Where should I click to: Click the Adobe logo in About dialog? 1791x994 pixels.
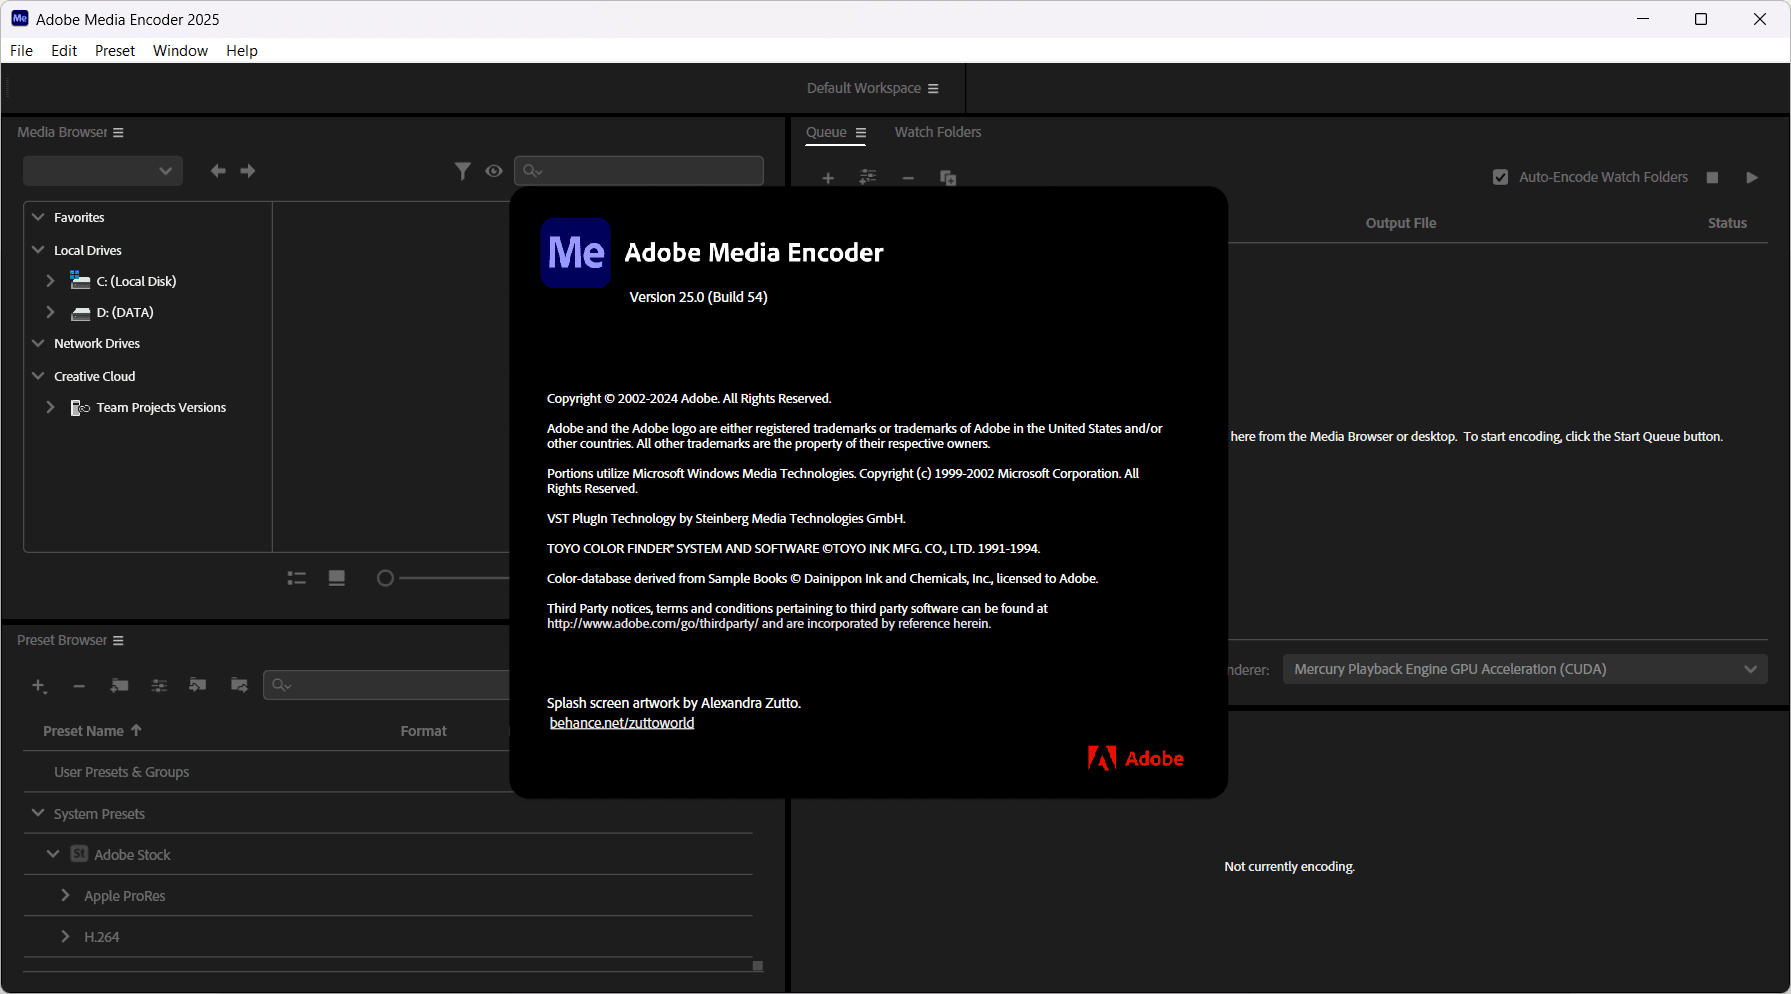tap(1136, 759)
